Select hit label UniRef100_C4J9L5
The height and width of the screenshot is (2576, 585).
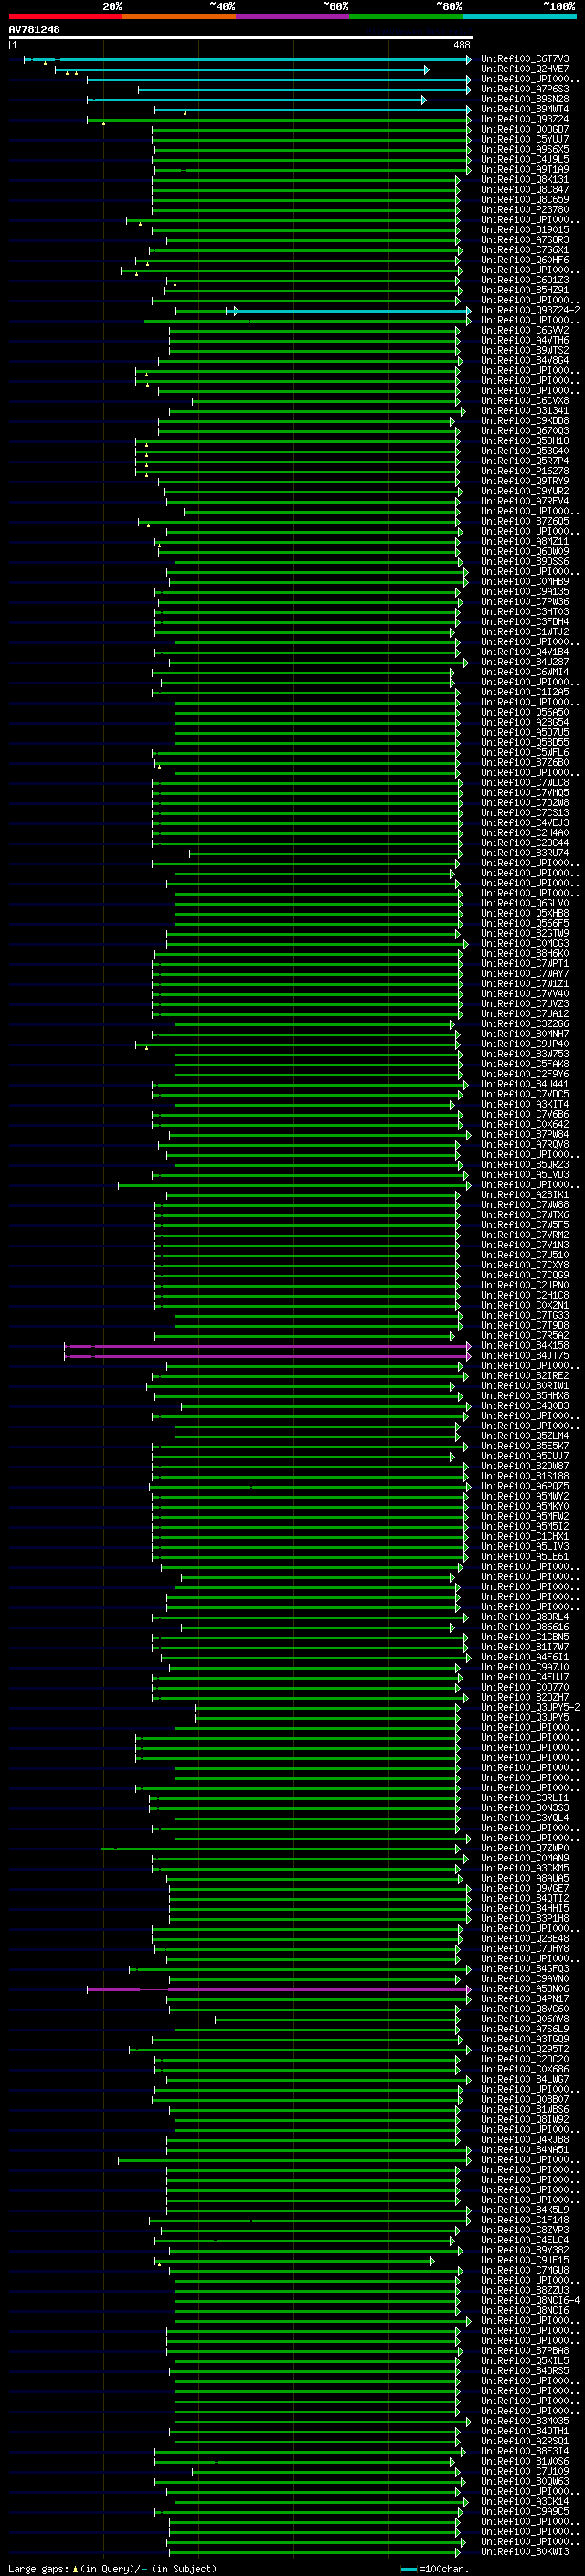[x=524, y=159]
